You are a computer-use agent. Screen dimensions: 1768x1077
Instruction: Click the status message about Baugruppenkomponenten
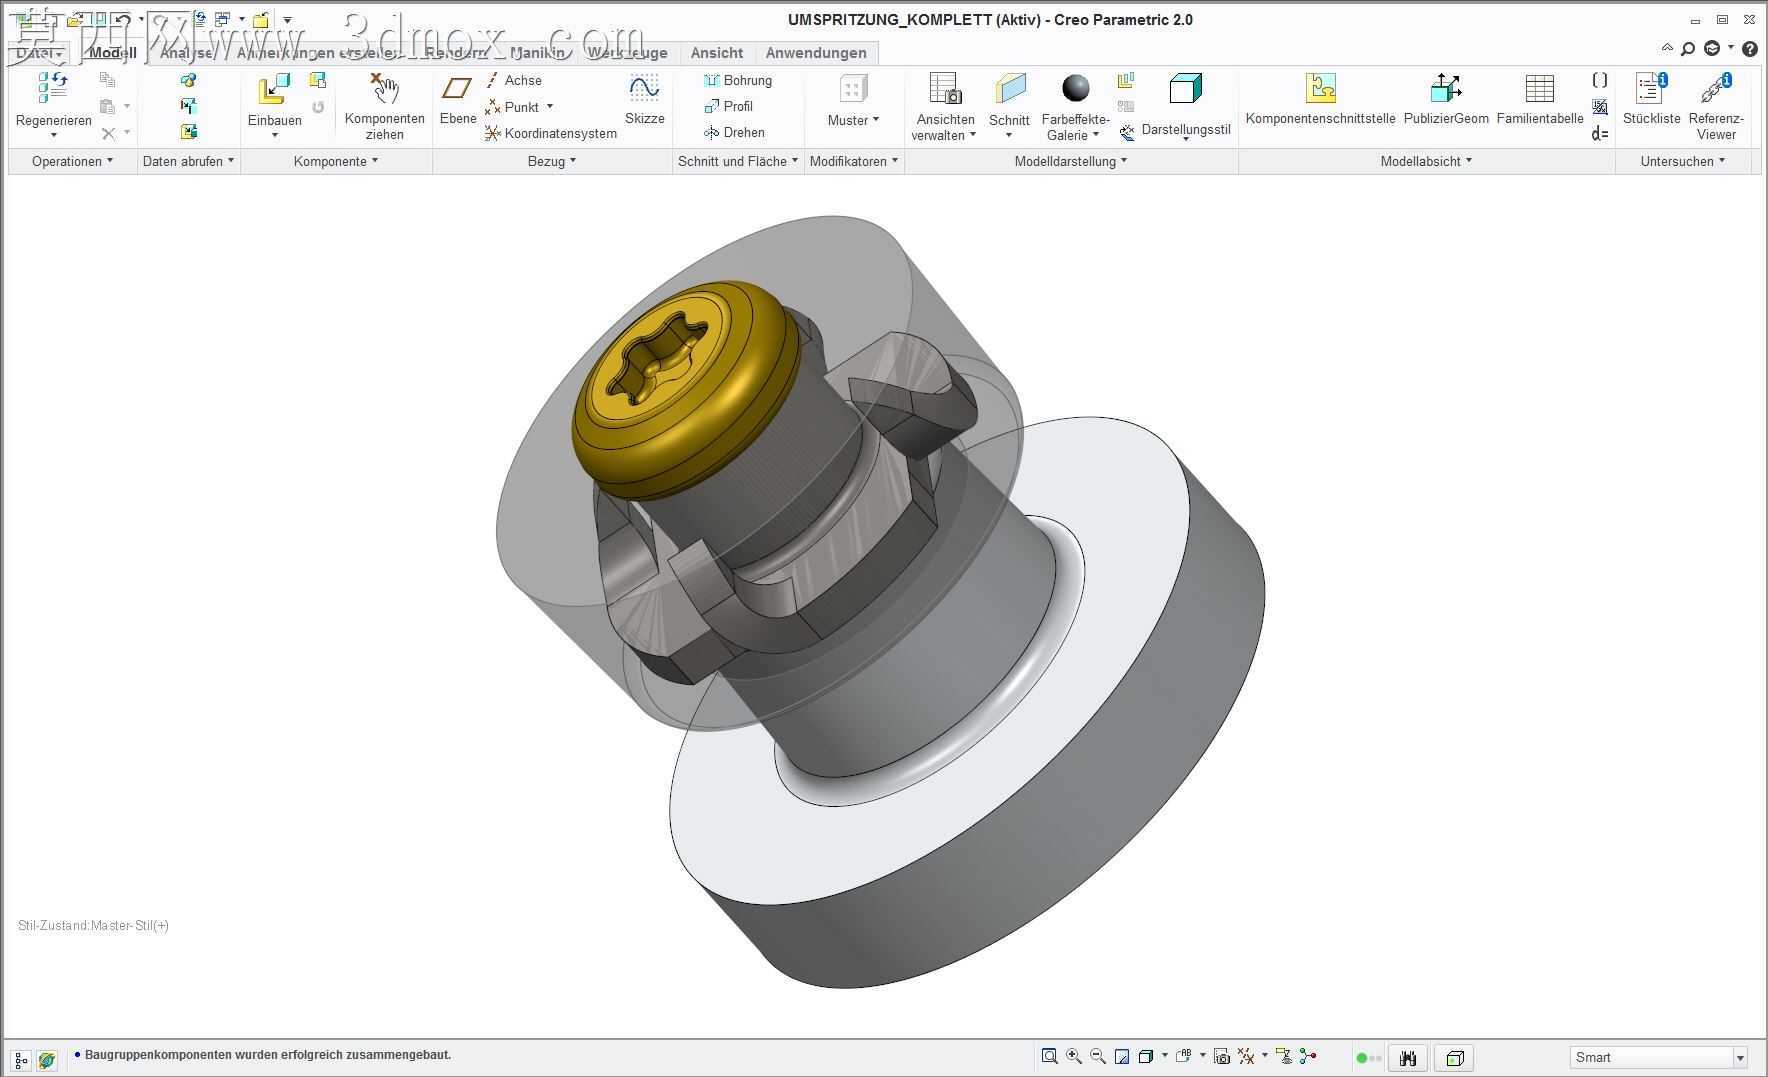(268, 1055)
